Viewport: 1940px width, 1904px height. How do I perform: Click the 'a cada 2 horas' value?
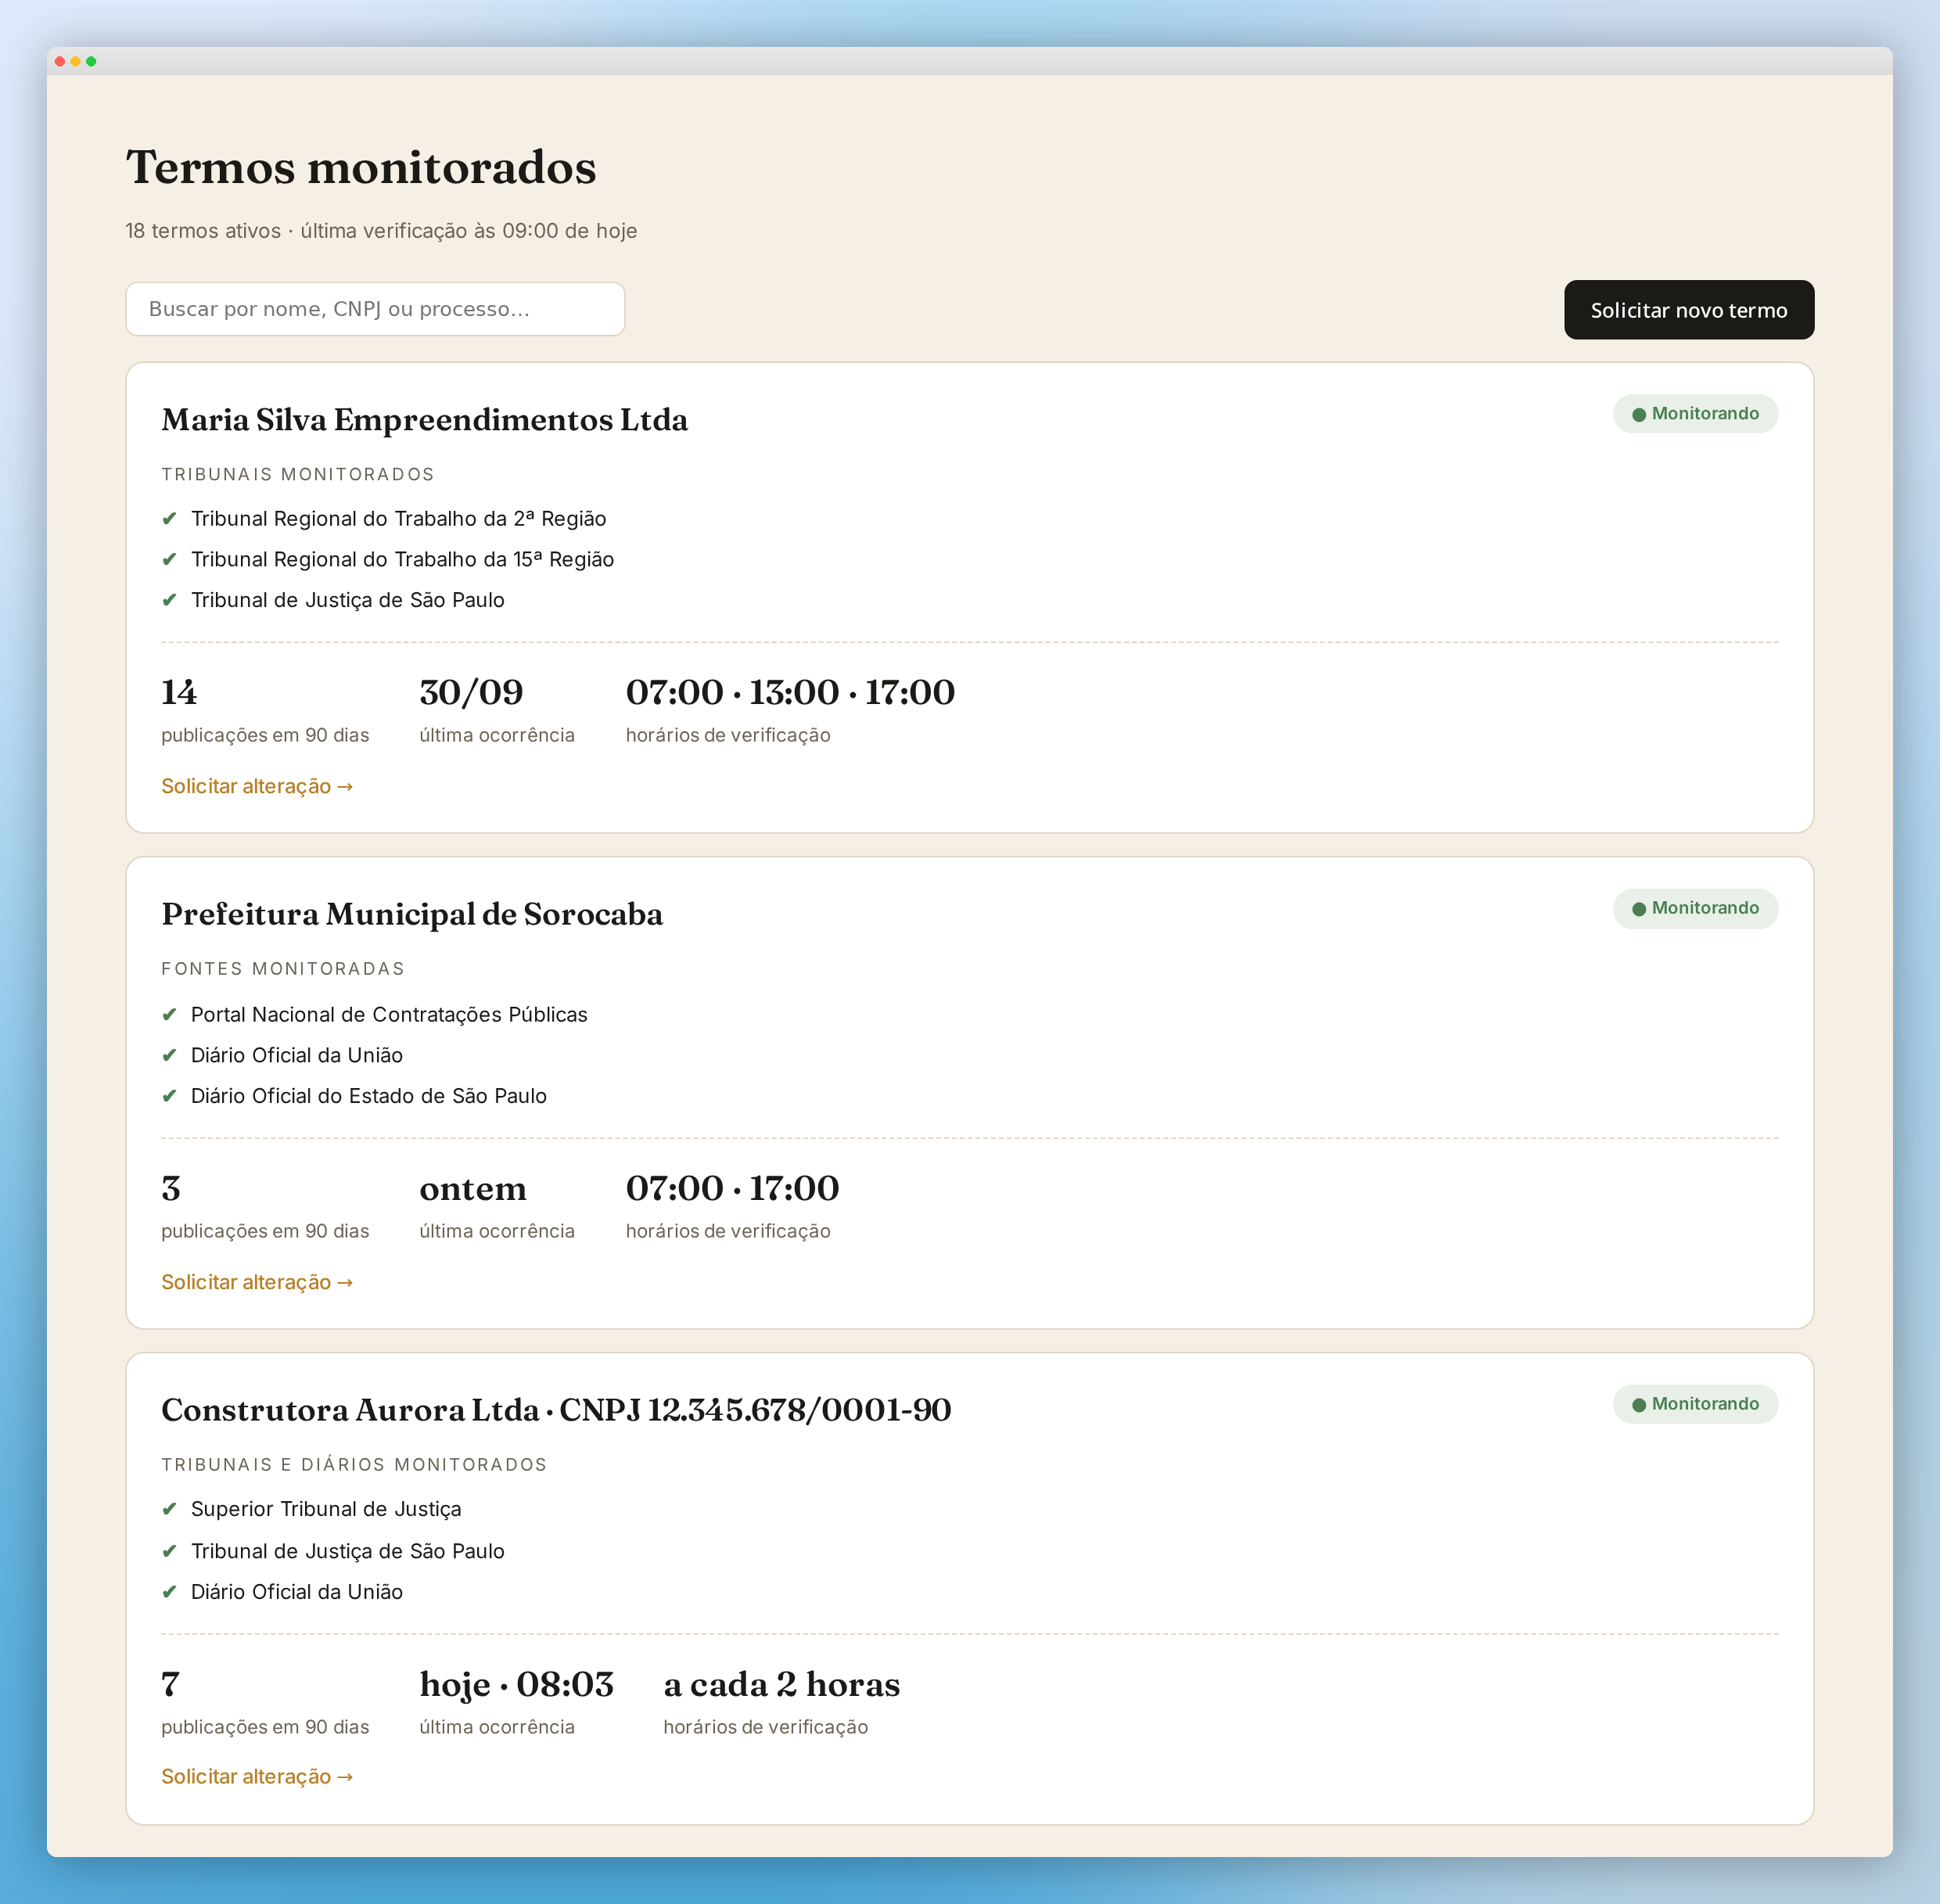coord(782,1684)
